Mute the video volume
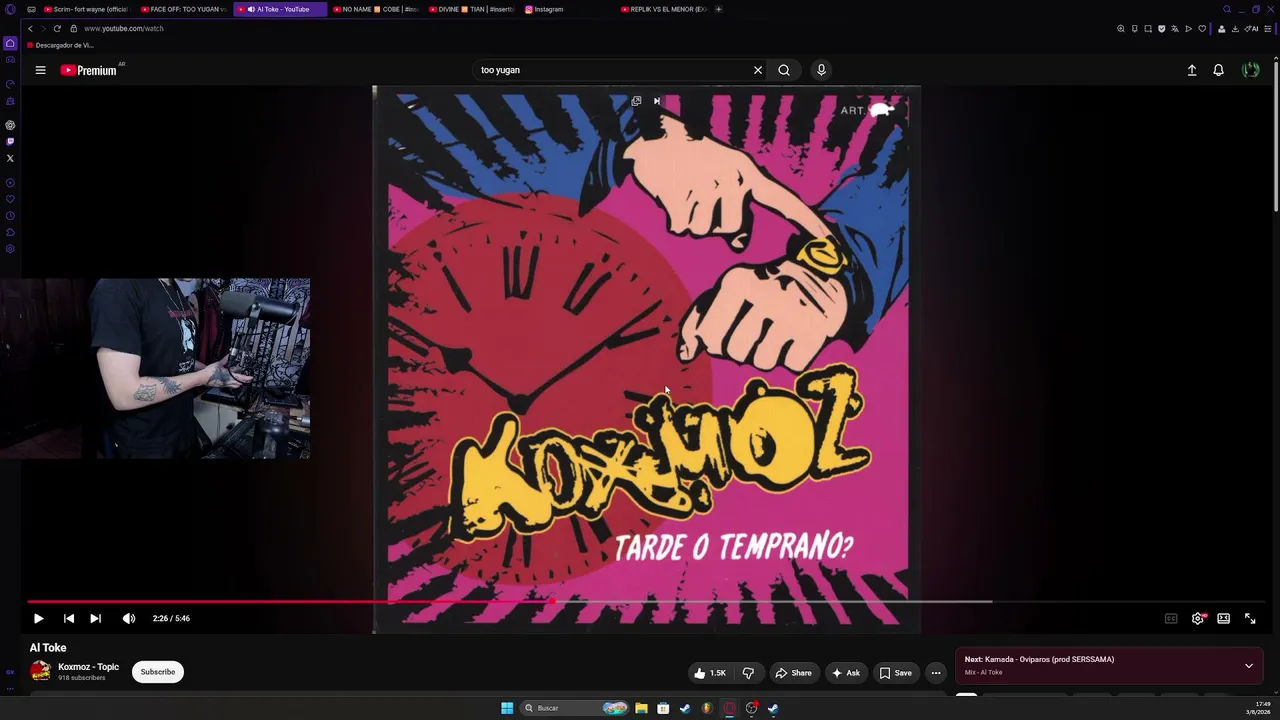The width and height of the screenshot is (1280, 720). 128,618
